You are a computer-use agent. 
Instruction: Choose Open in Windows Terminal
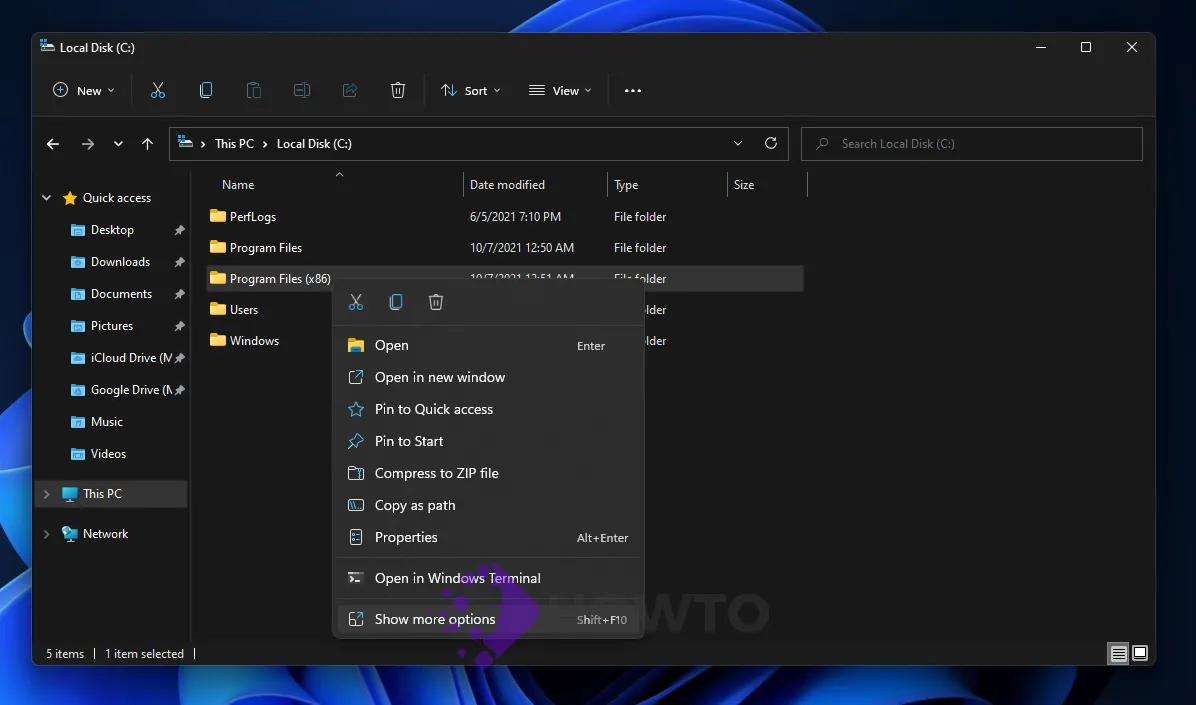(488, 578)
